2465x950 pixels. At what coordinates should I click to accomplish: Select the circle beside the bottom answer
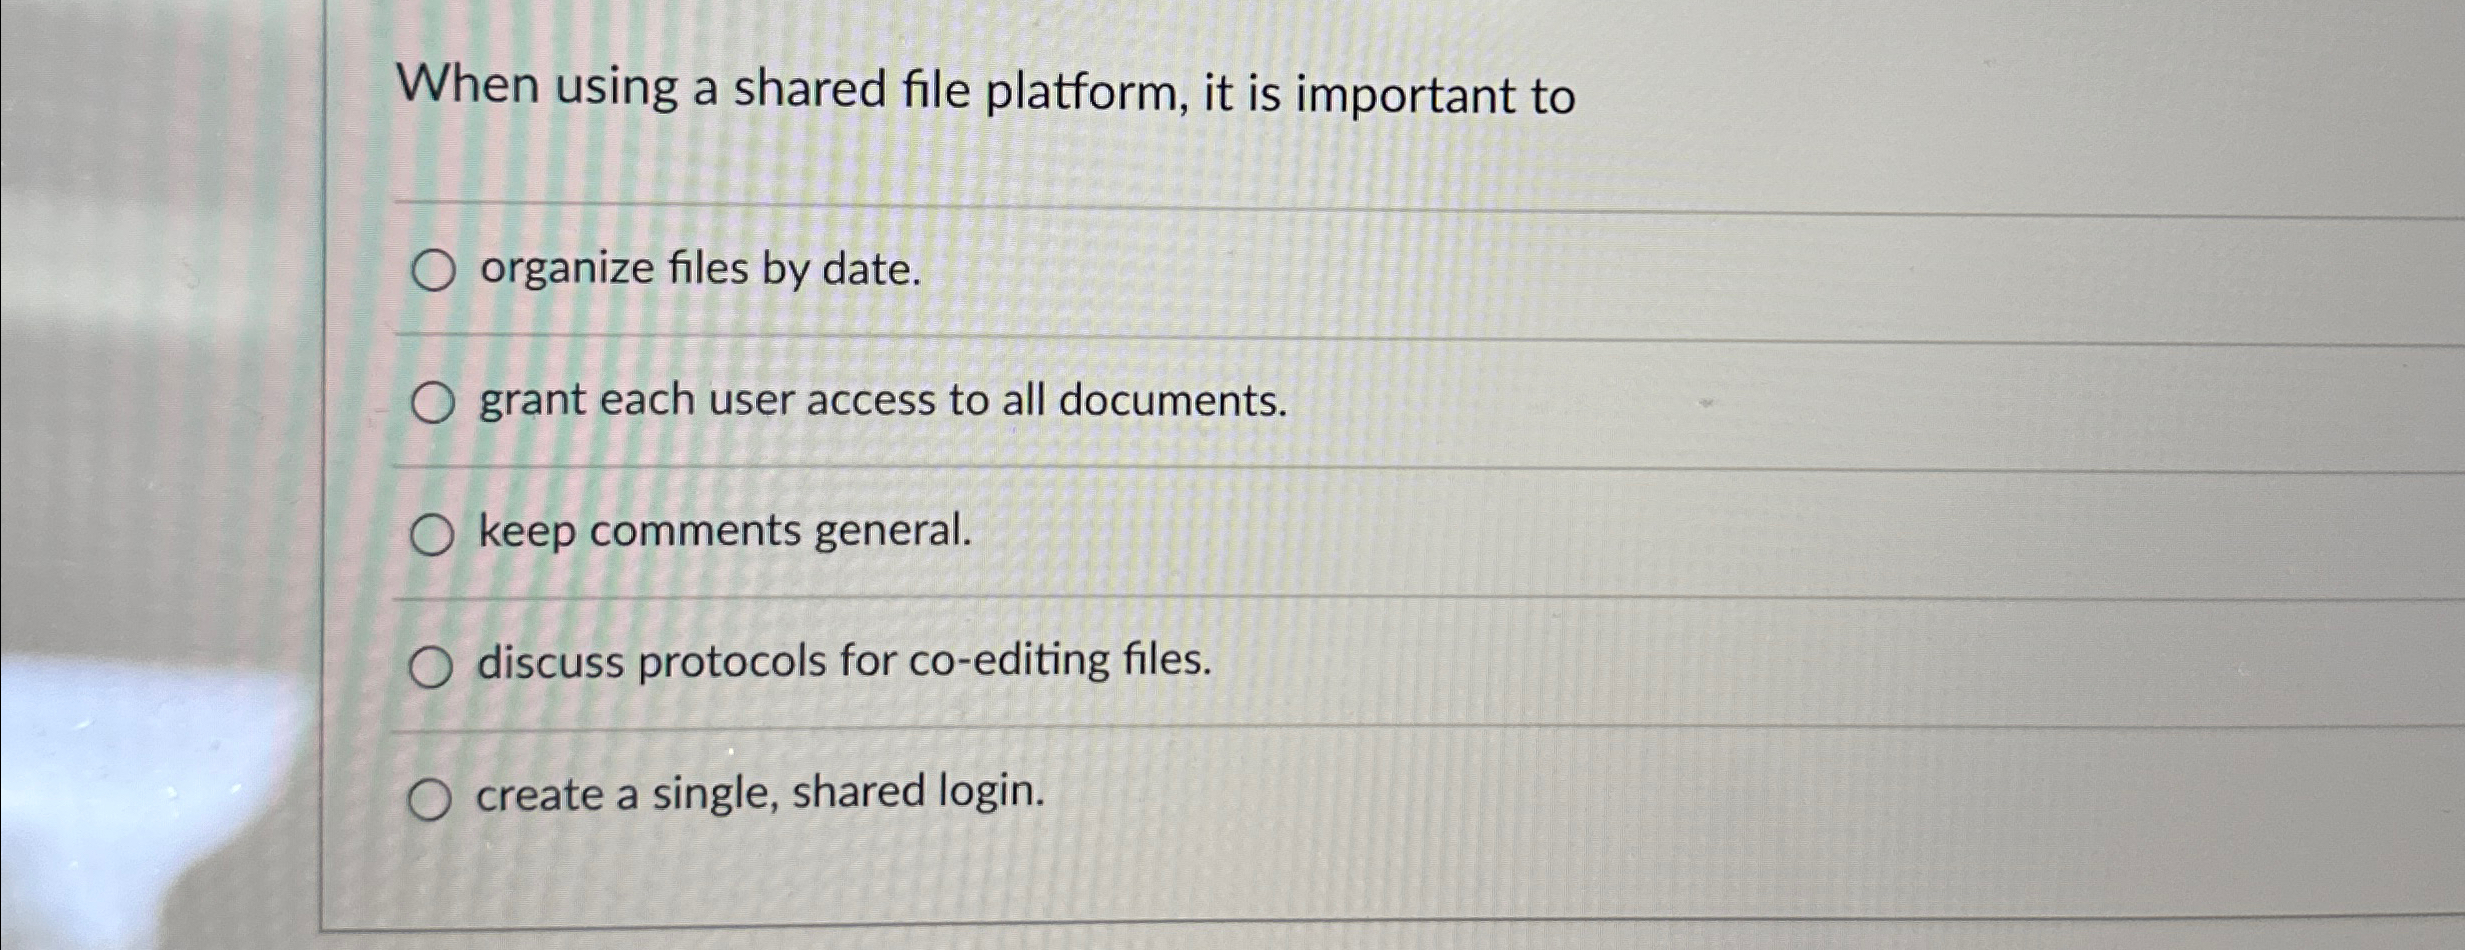click(434, 795)
